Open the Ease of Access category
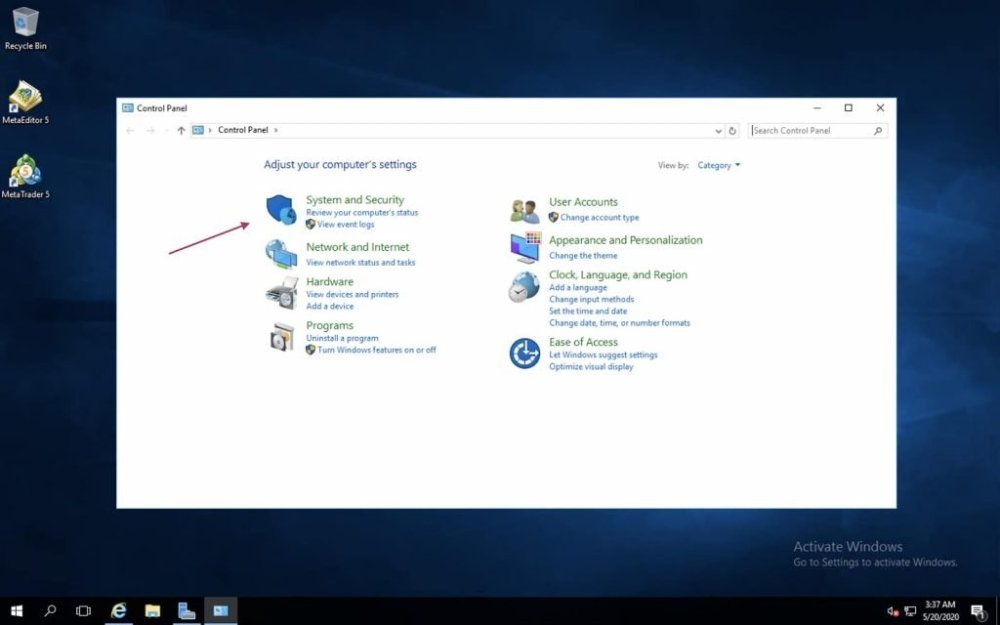This screenshot has width=1000, height=625. [x=583, y=342]
